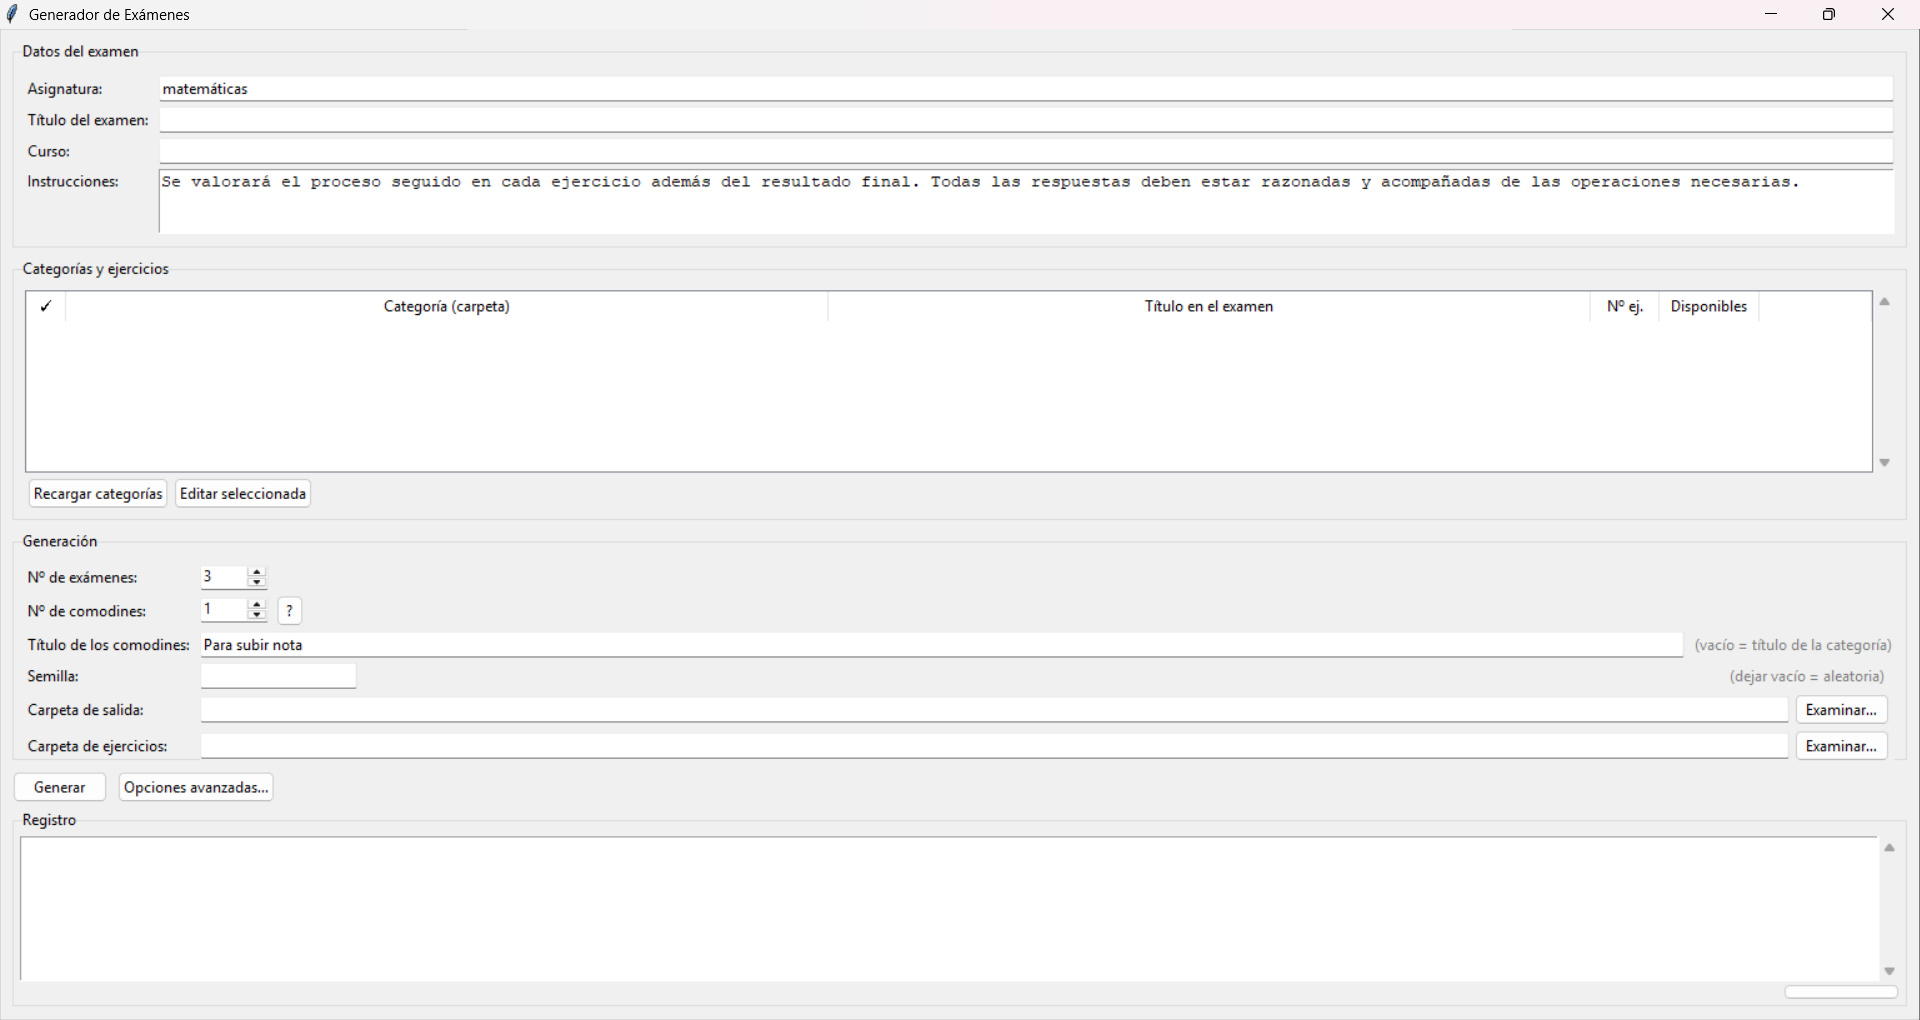1920x1020 pixels.
Task: Browse with Examinar for Carpeta de salida
Action: 1842,710
